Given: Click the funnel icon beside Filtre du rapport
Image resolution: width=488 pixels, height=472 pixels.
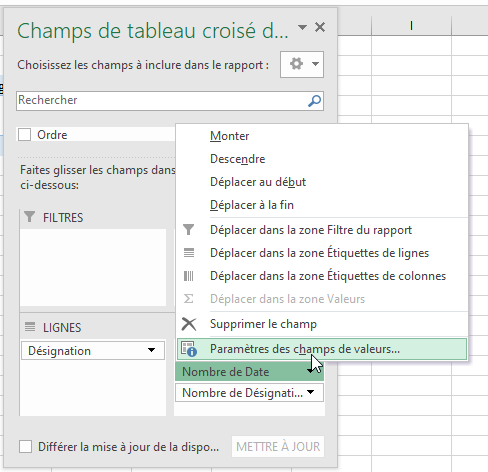Looking at the screenshot, I should (188, 230).
